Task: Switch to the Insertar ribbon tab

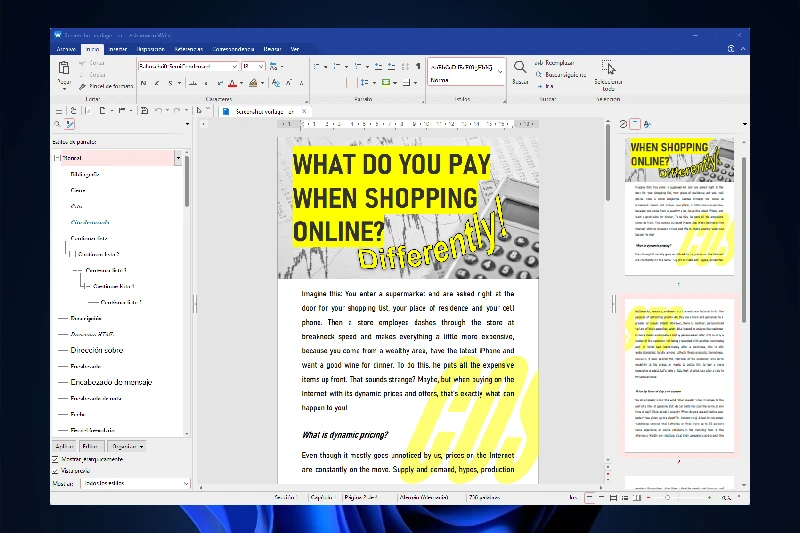Action: point(118,49)
